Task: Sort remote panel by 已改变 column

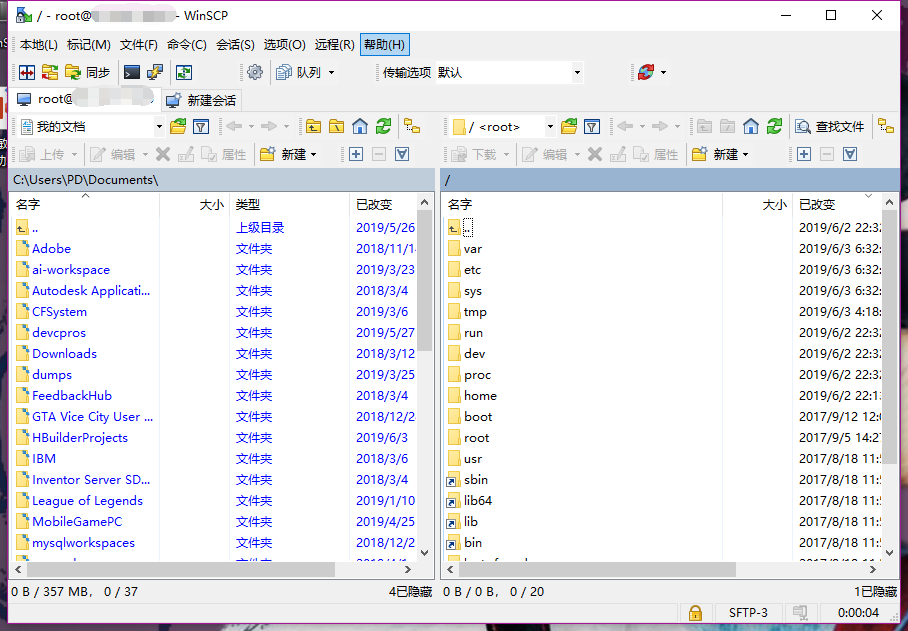Action: click(836, 204)
